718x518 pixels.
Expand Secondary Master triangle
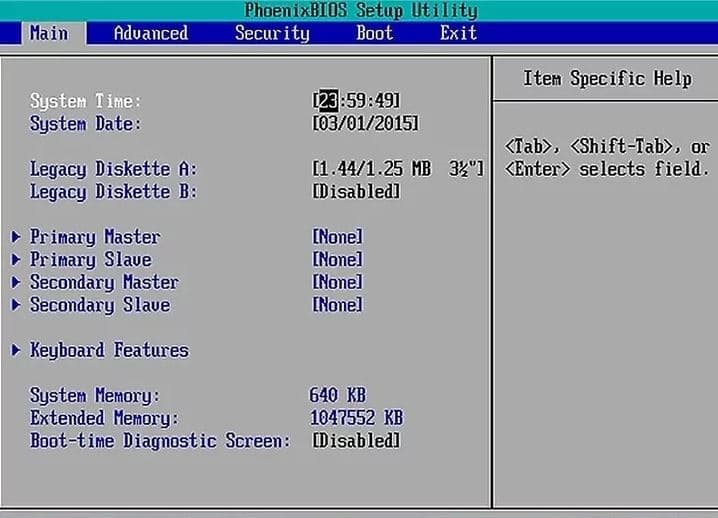coord(16,283)
